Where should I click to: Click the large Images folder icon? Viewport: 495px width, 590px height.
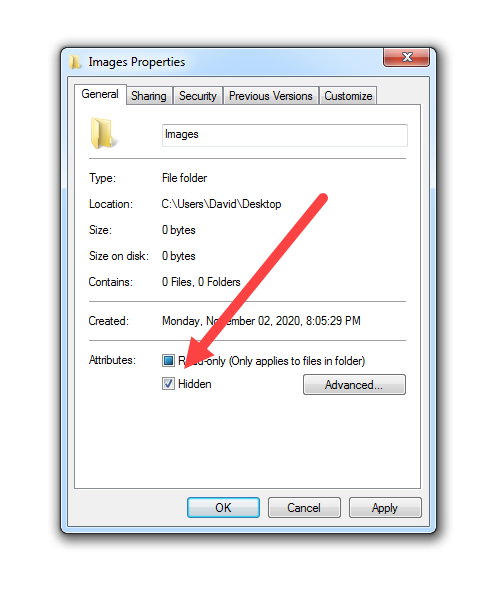(102, 133)
